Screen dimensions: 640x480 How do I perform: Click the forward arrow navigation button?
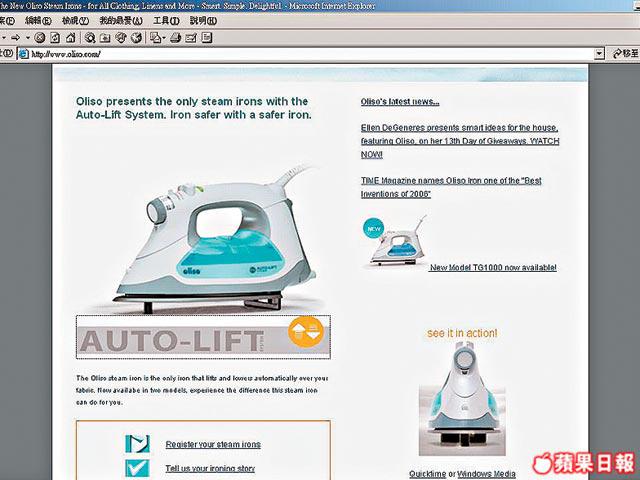coord(15,37)
